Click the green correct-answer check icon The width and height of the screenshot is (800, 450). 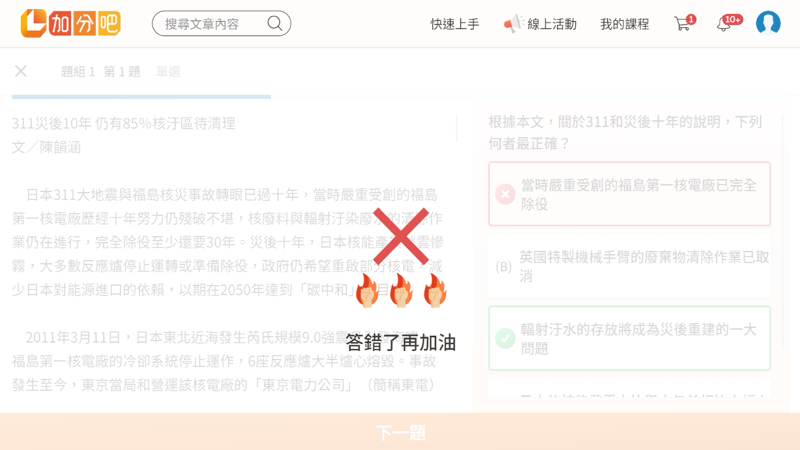[x=505, y=338]
